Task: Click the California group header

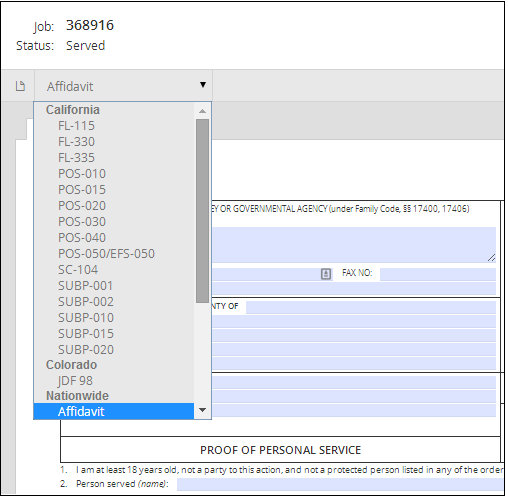Action: (x=73, y=110)
